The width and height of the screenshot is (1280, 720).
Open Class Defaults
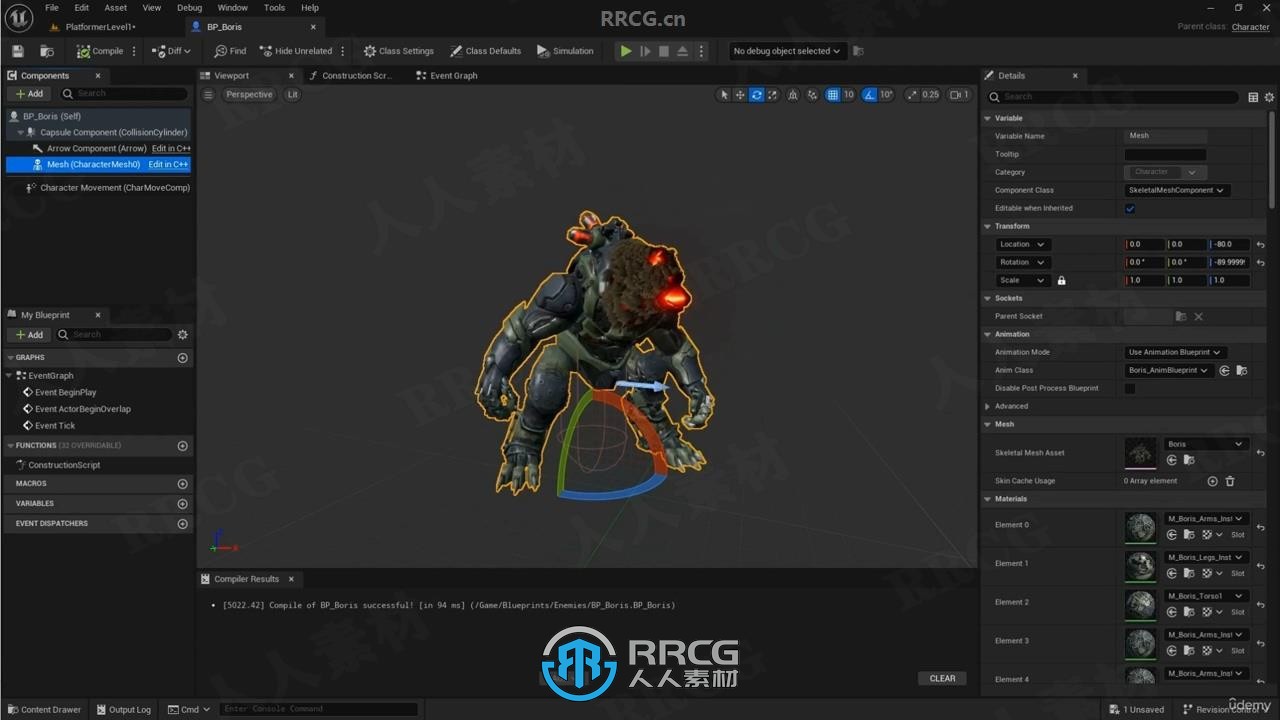486,51
